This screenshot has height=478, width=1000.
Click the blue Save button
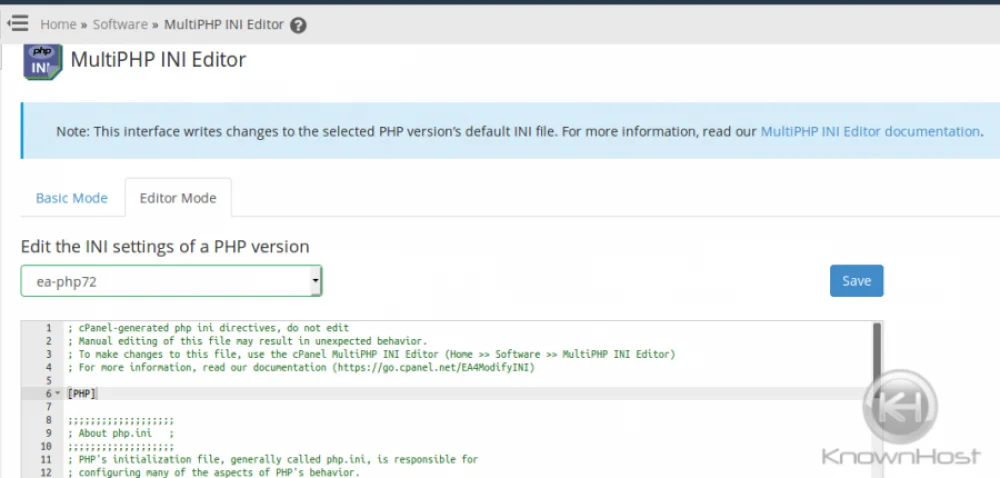click(857, 281)
